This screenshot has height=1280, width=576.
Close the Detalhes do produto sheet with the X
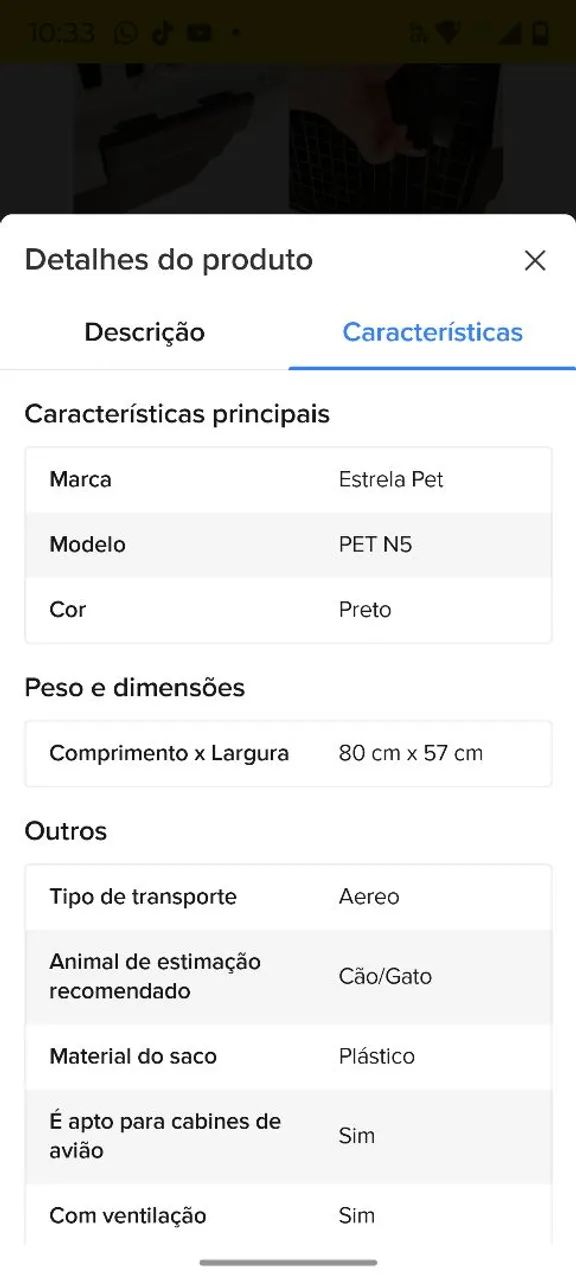(x=535, y=260)
